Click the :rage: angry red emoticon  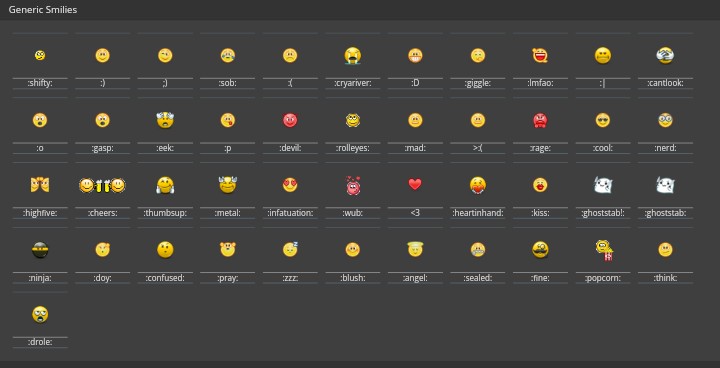(540, 120)
